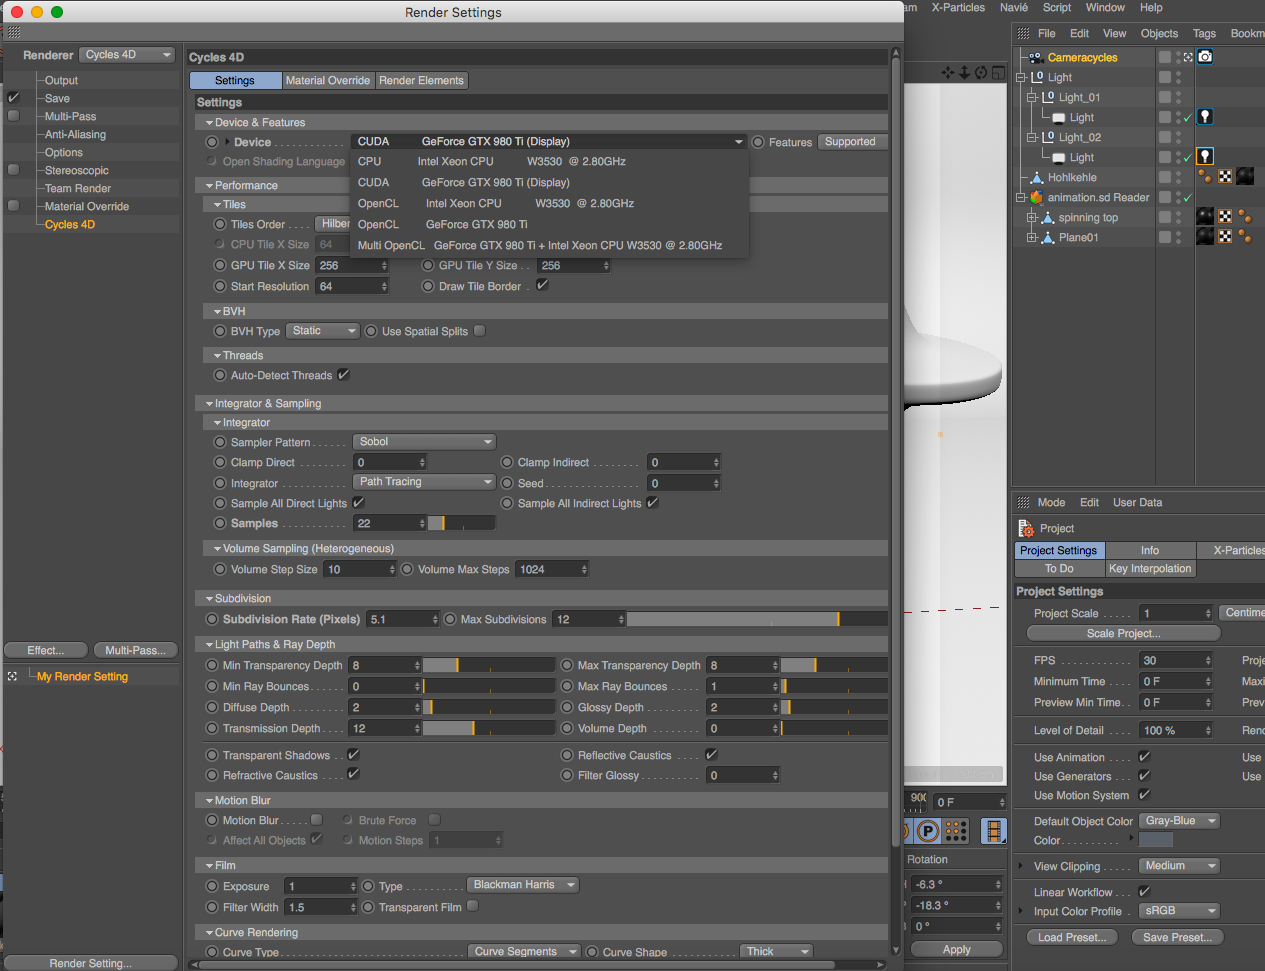Click the Samples slider bar
1265x971 pixels.
[462, 523]
